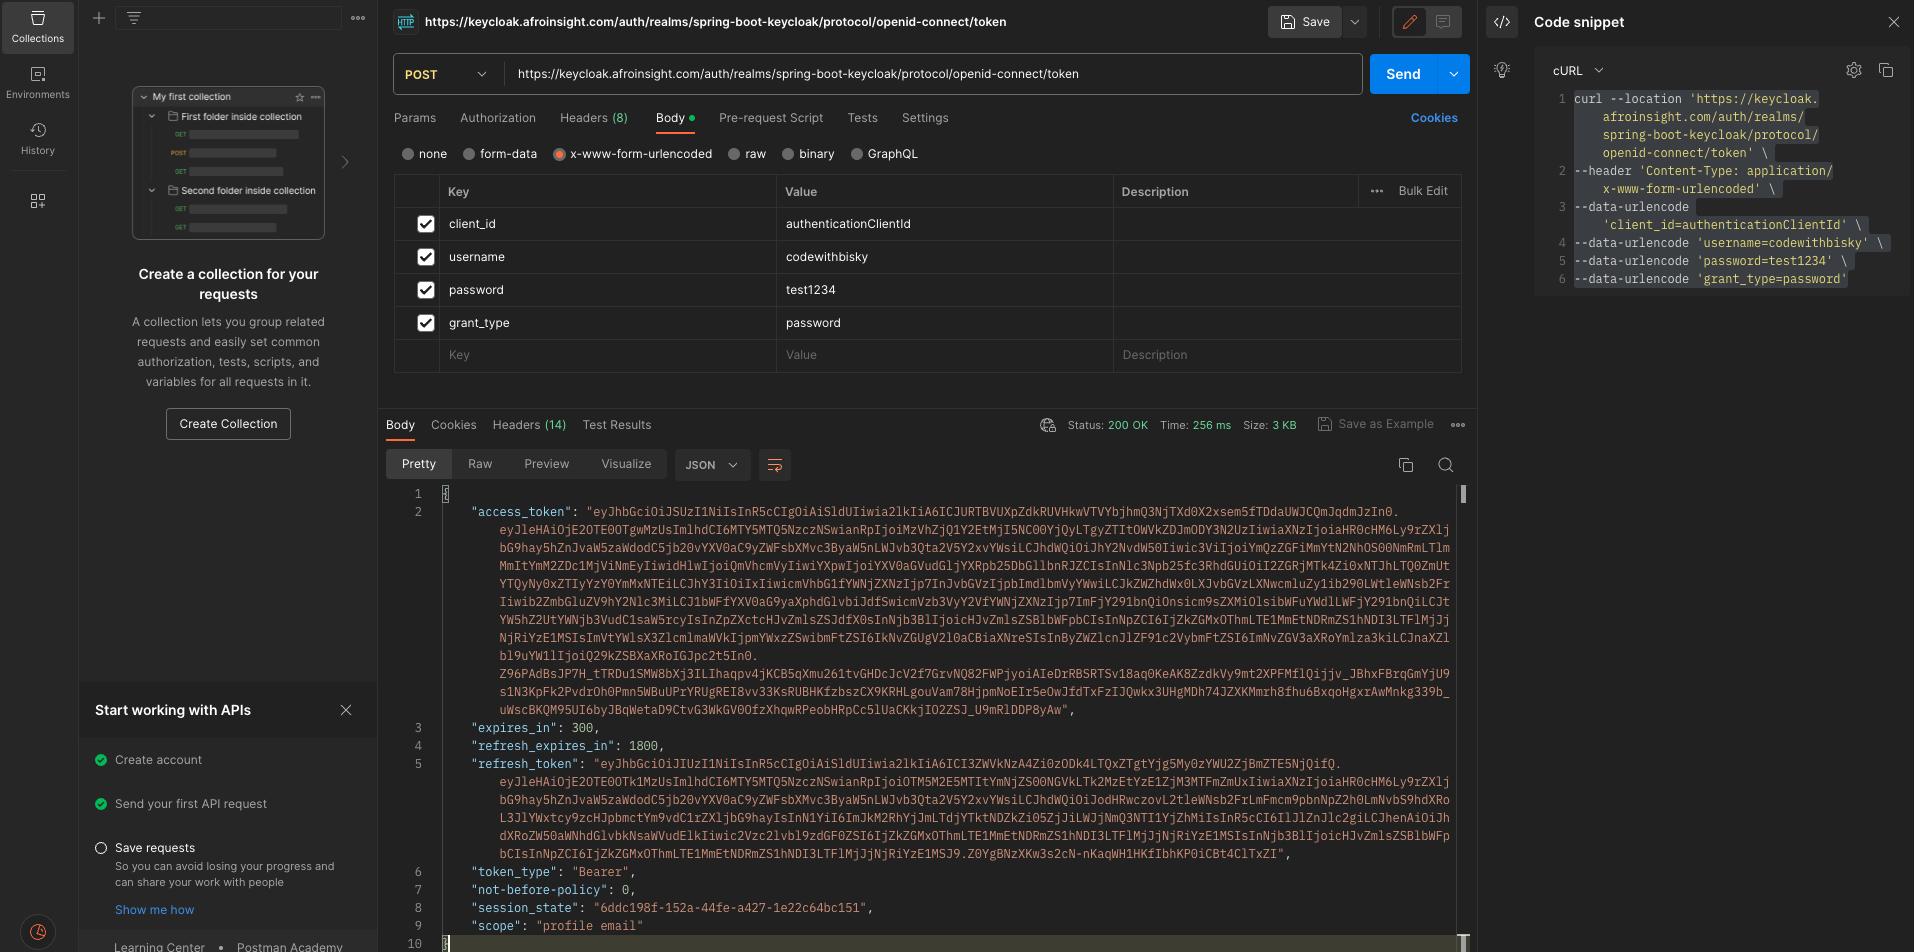Open the response Cookies tab
This screenshot has height=952, width=1914.
click(453, 425)
